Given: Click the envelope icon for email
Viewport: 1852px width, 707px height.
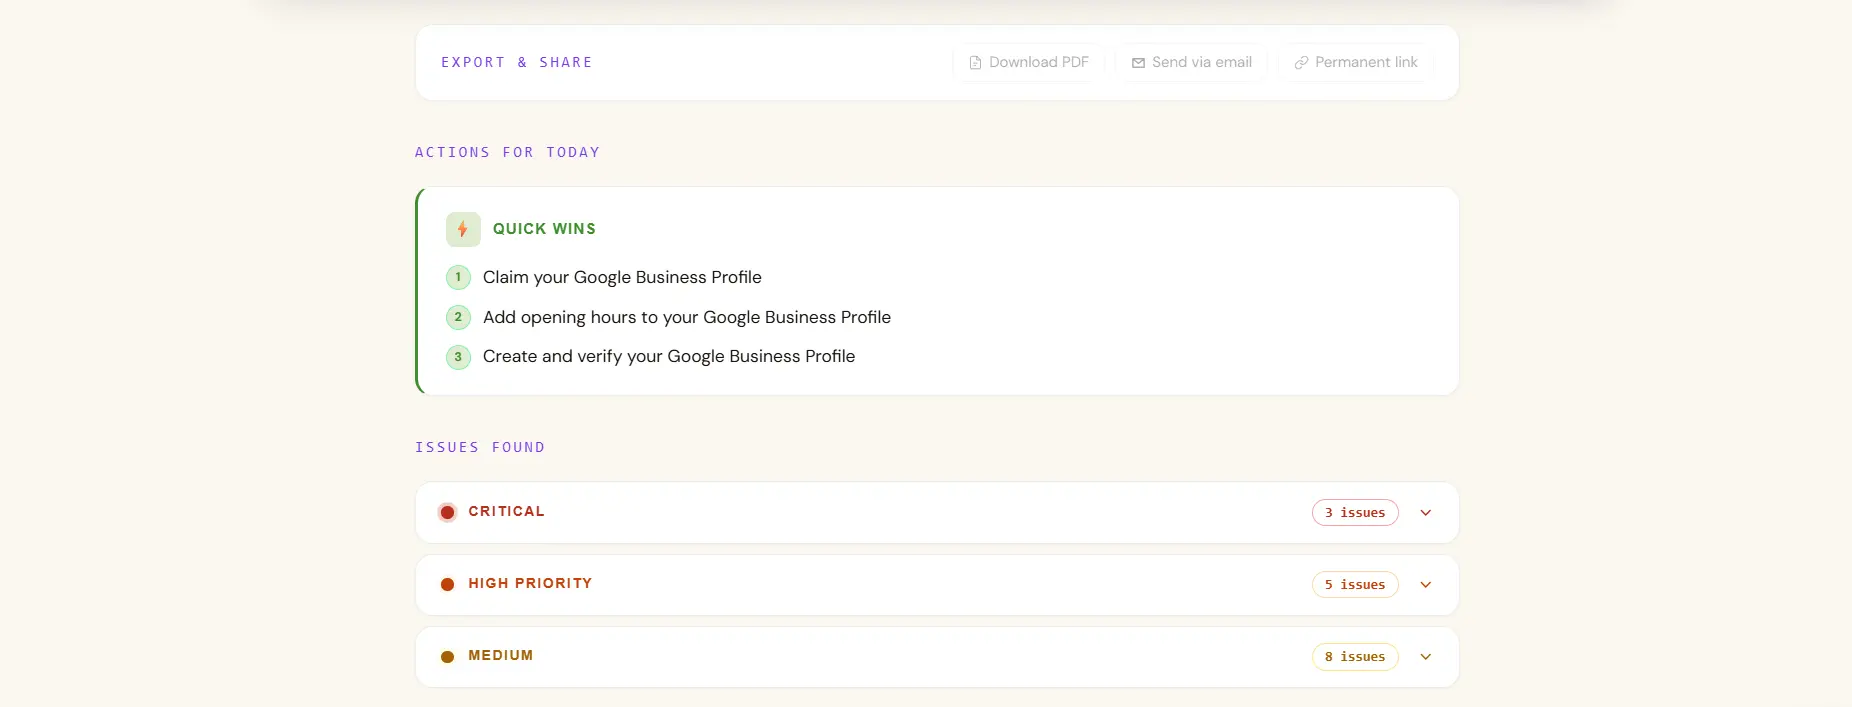Looking at the screenshot, I should click(1138, 63).
